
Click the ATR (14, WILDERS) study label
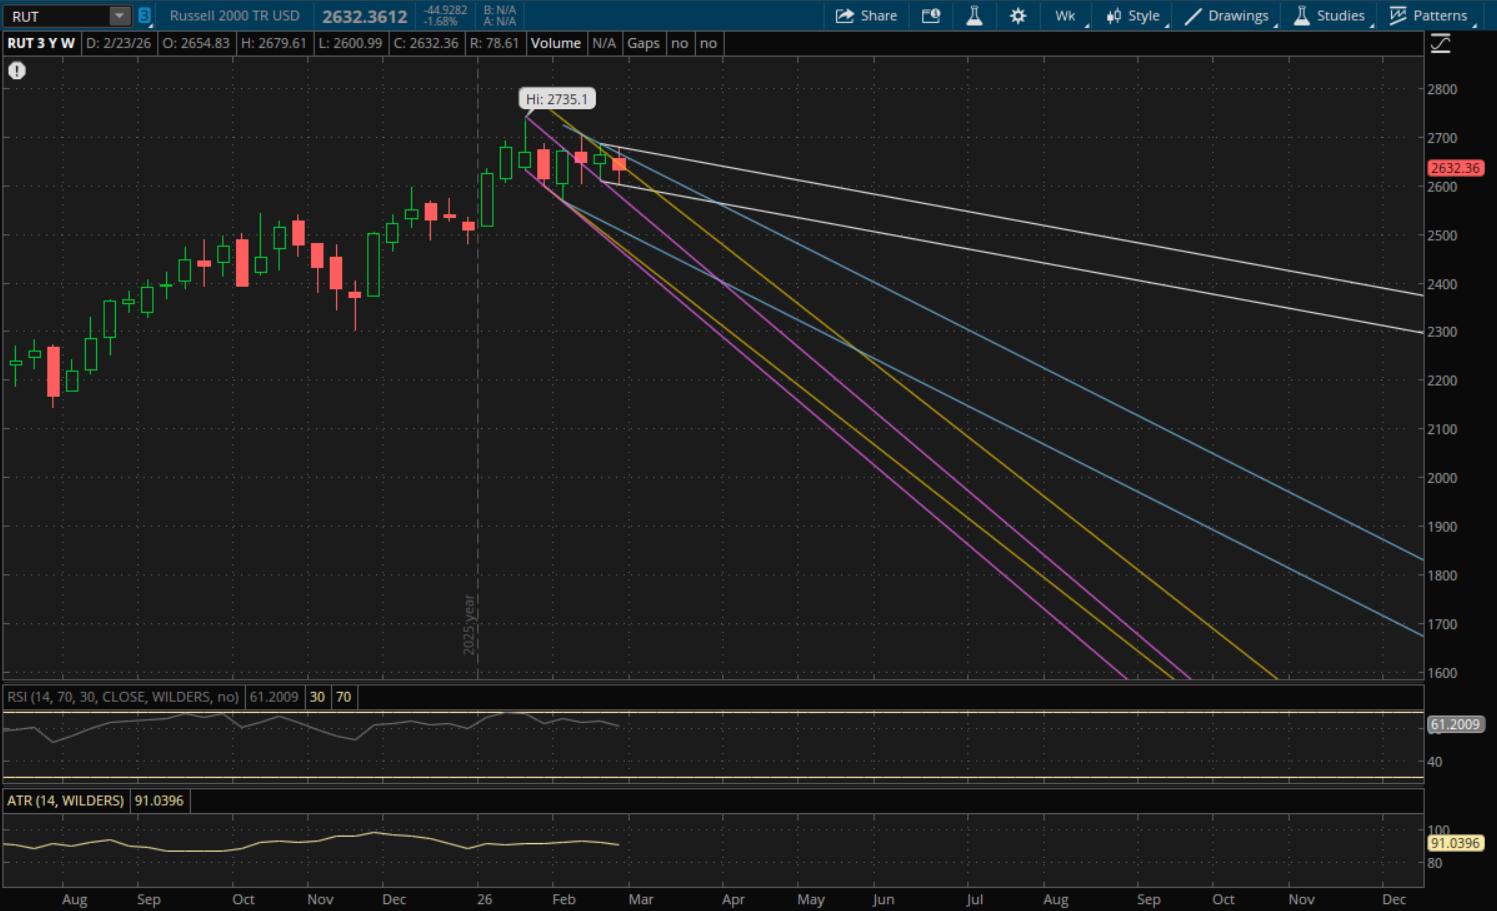pyautogui.click(x=66, y=801)
